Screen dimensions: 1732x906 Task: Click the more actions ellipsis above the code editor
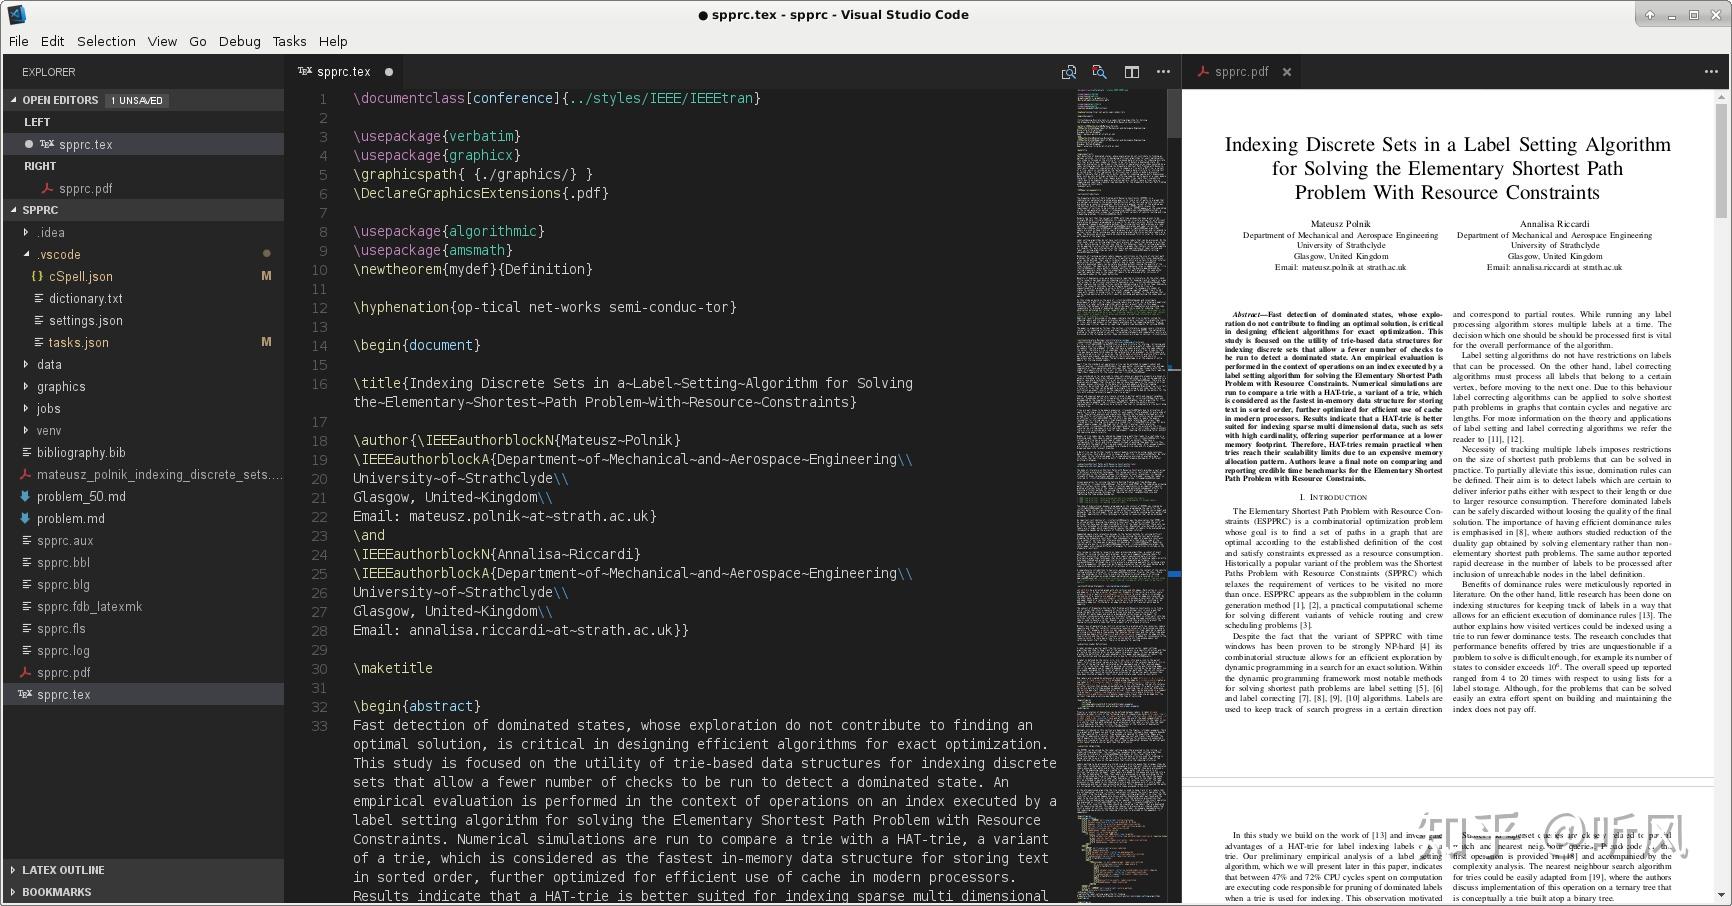click(x=1163, y=72)
